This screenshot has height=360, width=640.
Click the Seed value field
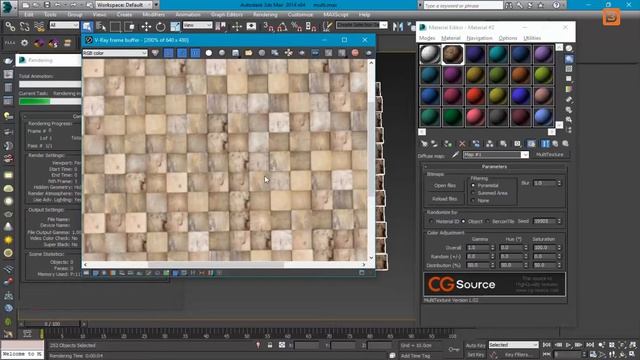(x=544, y=221)
